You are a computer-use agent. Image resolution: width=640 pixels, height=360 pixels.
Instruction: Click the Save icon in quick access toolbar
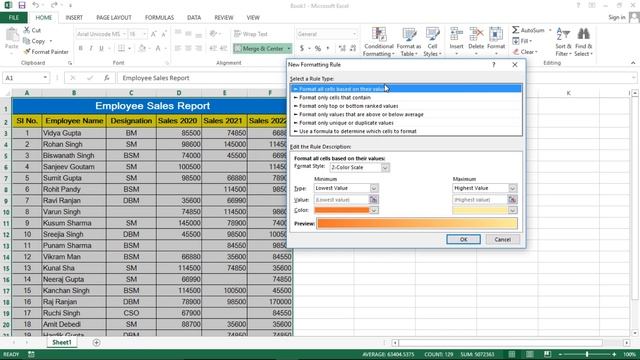click(22, 5)
